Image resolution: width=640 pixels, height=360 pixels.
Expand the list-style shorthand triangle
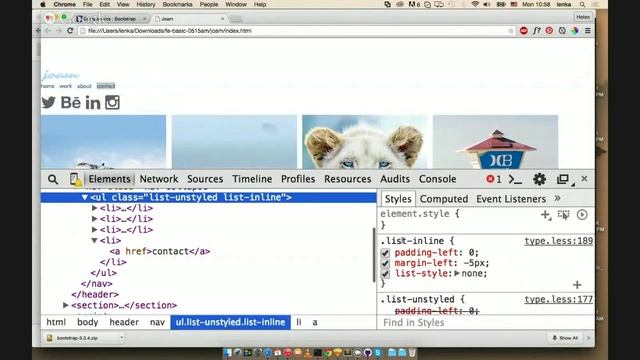[457, 273]
